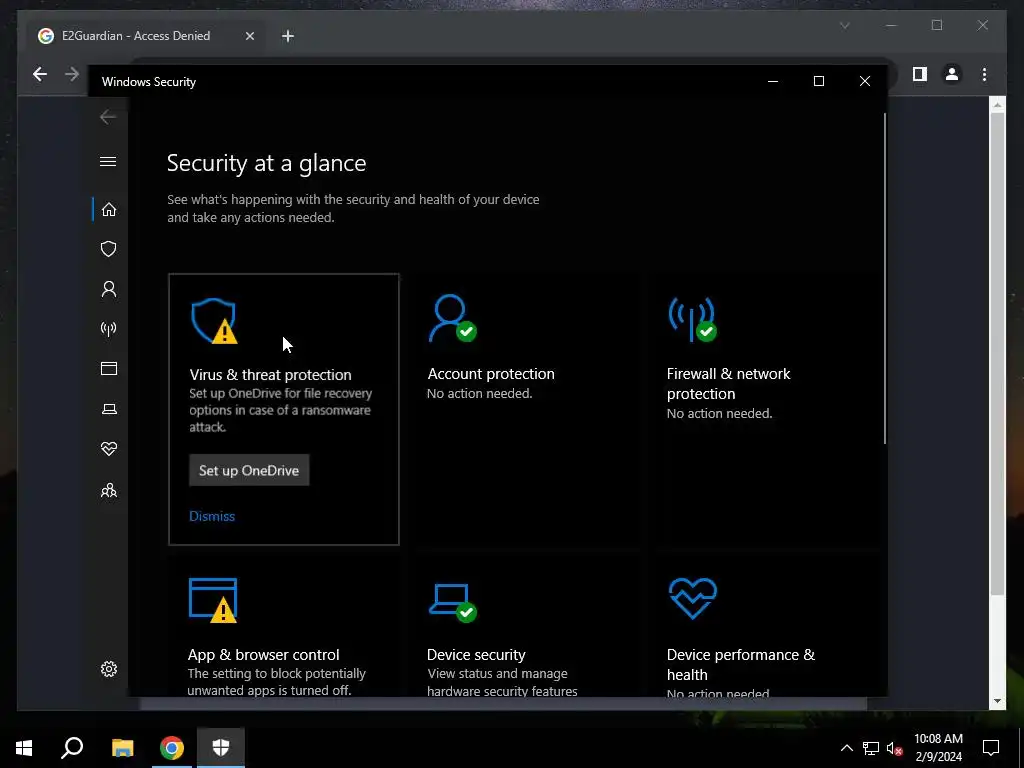Image resolution: width=1024 pixels, height=768 pixels.
Task: Expand the hamburger navigation menu
Action: [108, 161]
